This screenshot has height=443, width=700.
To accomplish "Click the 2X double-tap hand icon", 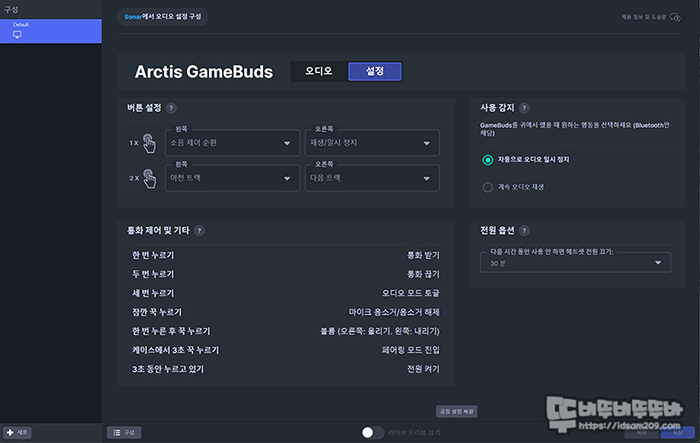I will click(149, 179).
